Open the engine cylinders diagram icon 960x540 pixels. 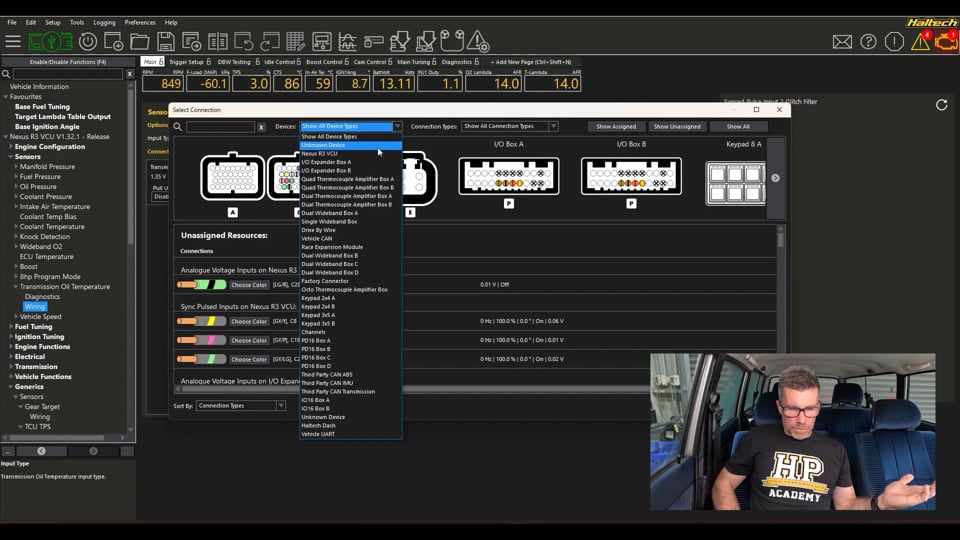point(452,41)
